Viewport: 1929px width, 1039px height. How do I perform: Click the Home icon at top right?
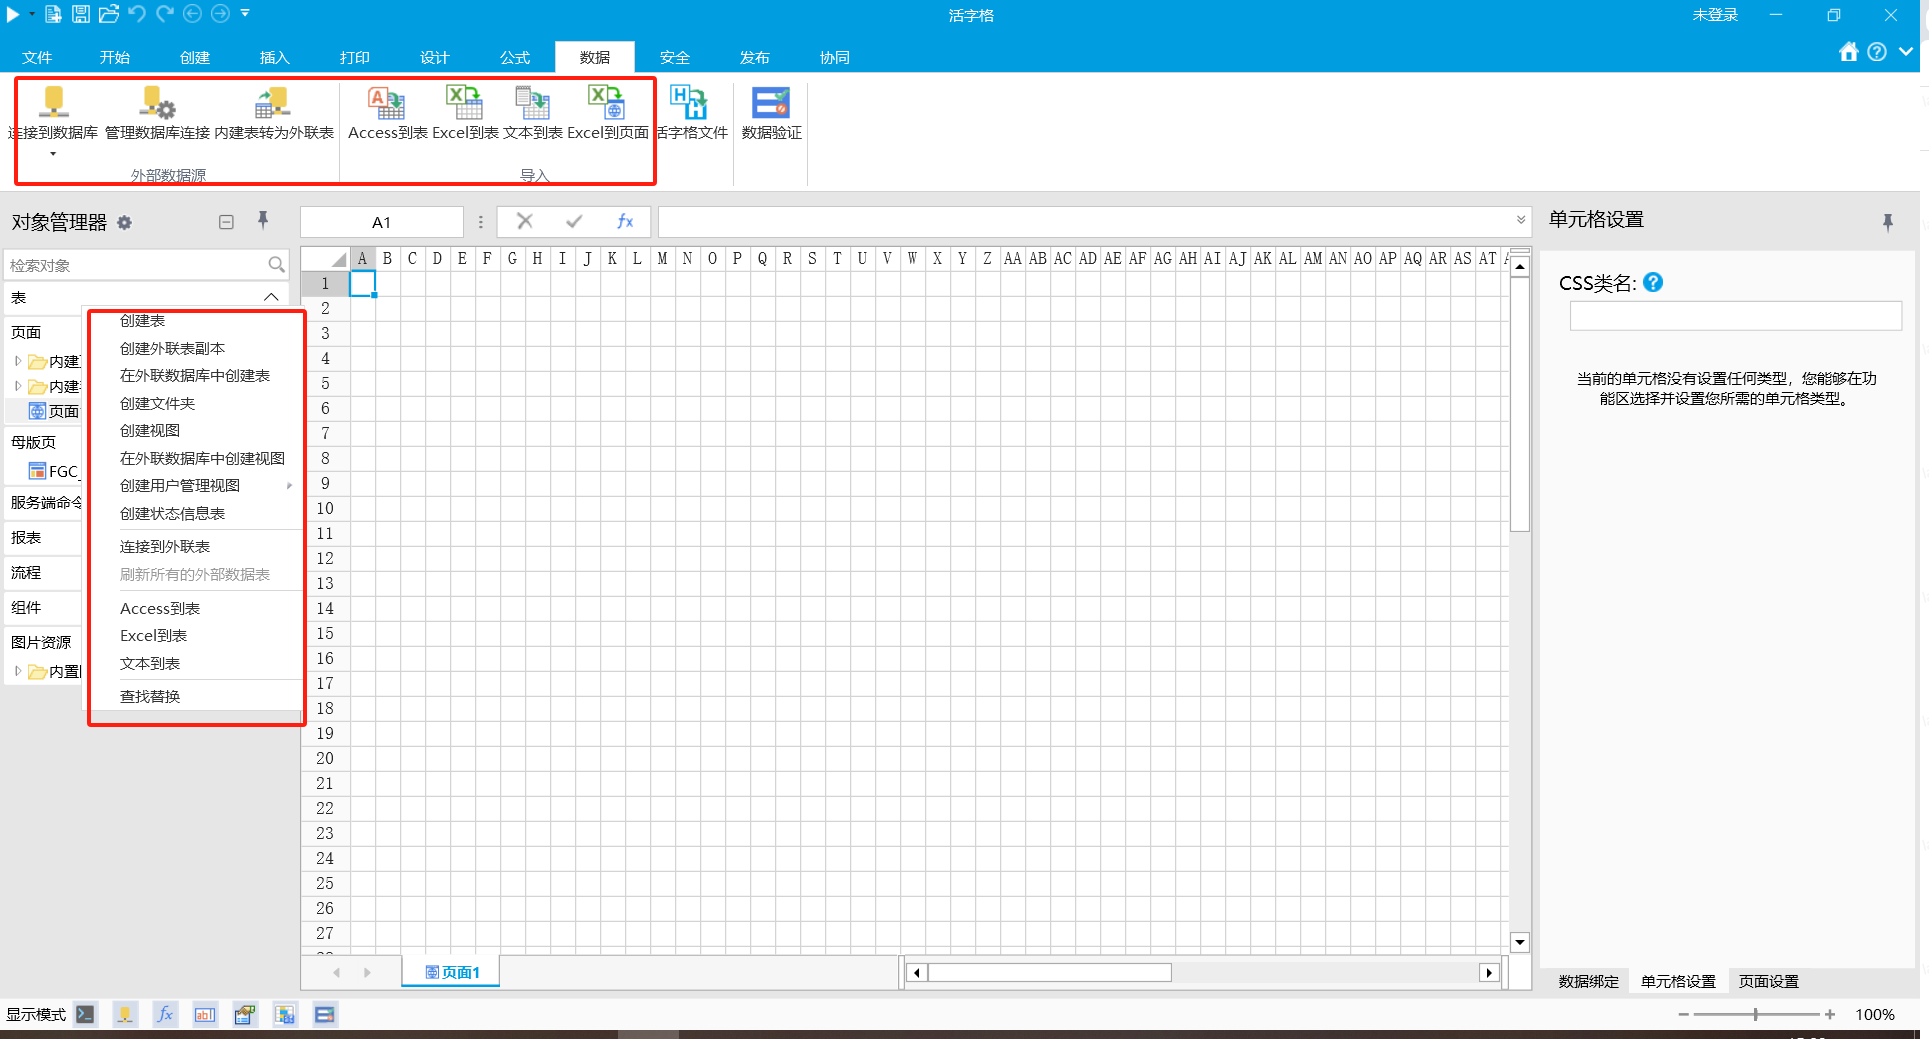[x=1848, y=52]
